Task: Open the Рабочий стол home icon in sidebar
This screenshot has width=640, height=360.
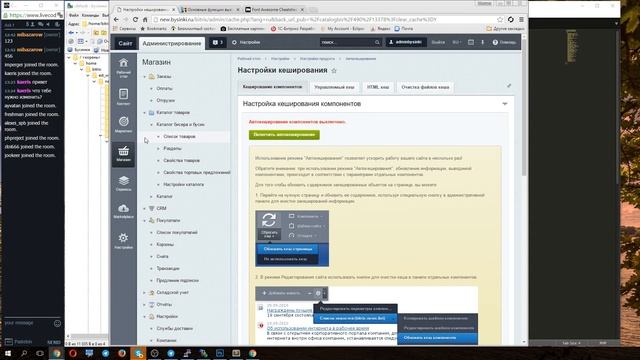Action: pyautogui.click(x=123, y=63)
